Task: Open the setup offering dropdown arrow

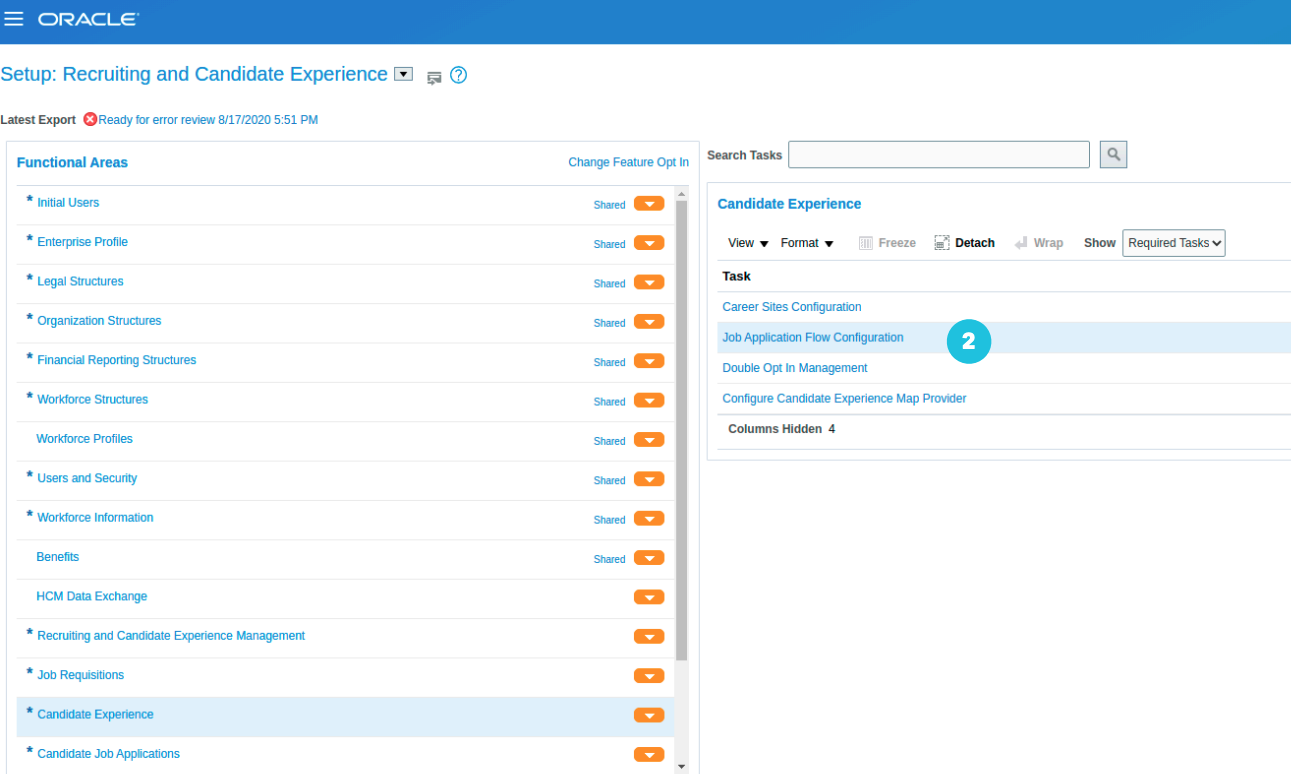Action: pyautogui.click(x=404, y=74)
